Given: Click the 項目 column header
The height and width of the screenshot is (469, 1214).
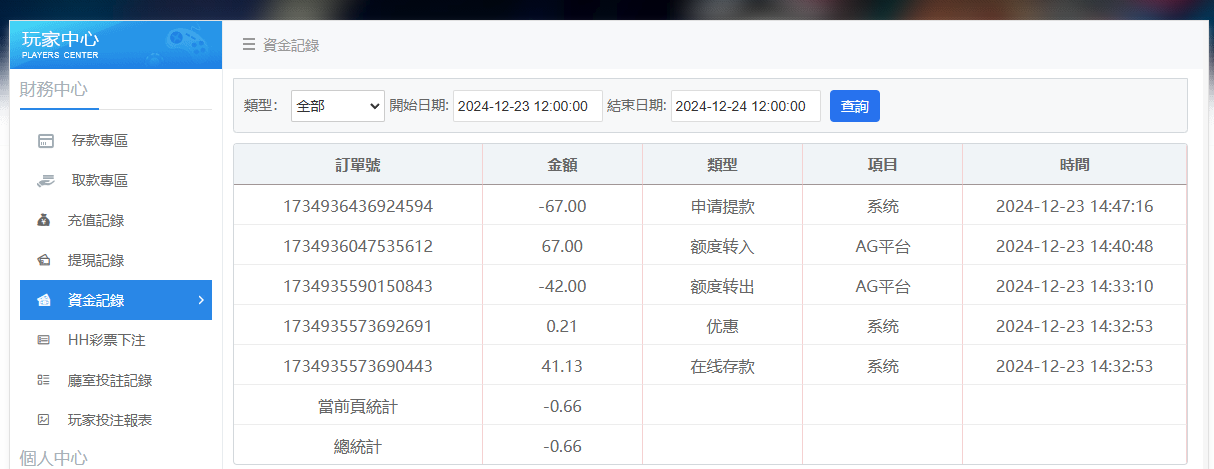Looking at the screenshot, I should point(882,165).
